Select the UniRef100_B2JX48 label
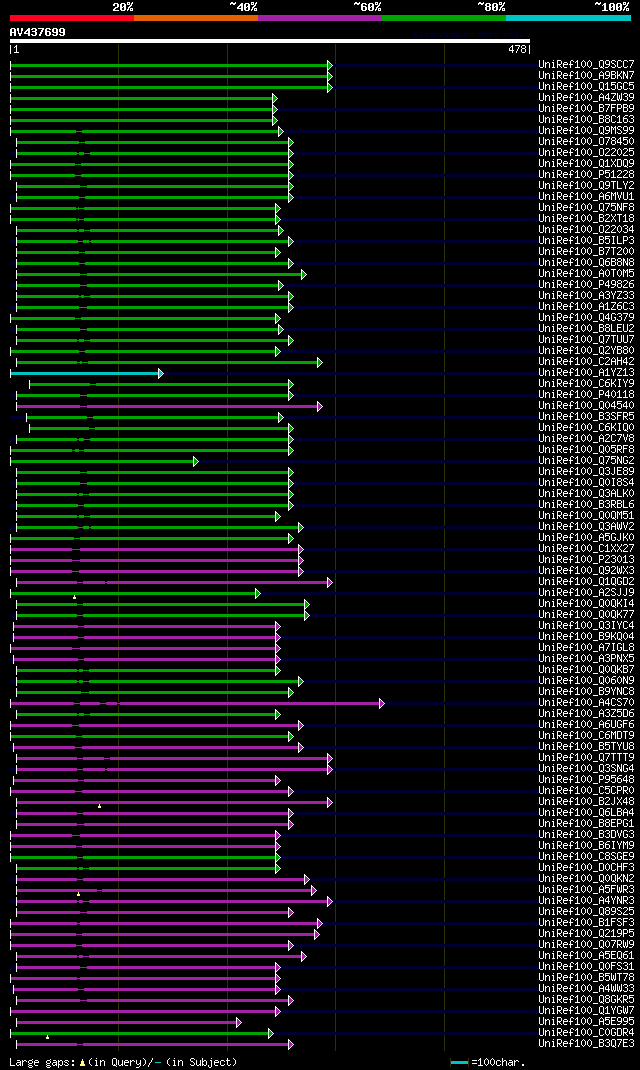This screenshot has height=1070, width=640. coord(586,802)
